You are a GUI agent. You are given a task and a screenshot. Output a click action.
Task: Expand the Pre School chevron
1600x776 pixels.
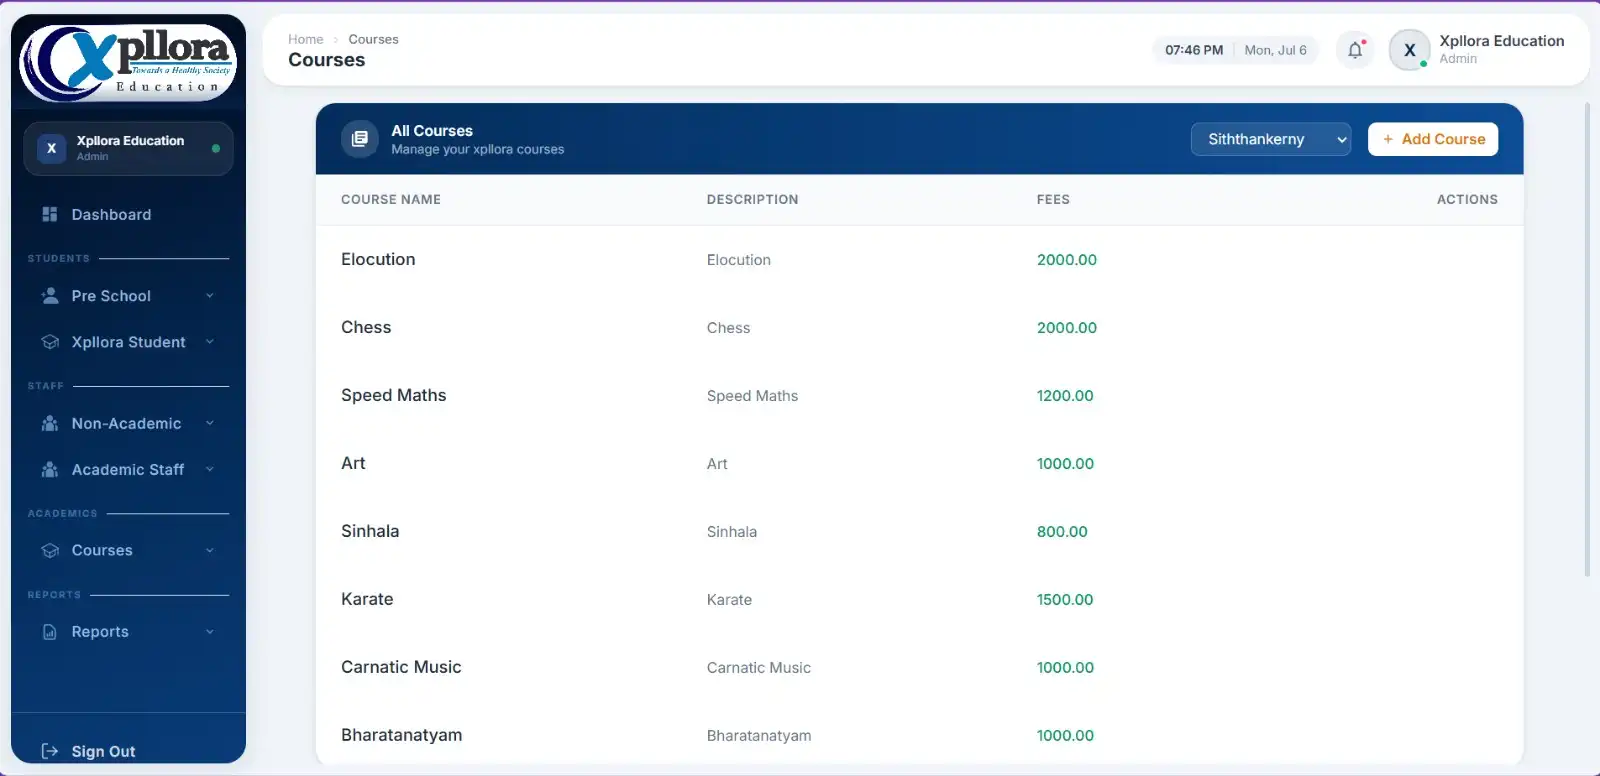pos(210,296)
